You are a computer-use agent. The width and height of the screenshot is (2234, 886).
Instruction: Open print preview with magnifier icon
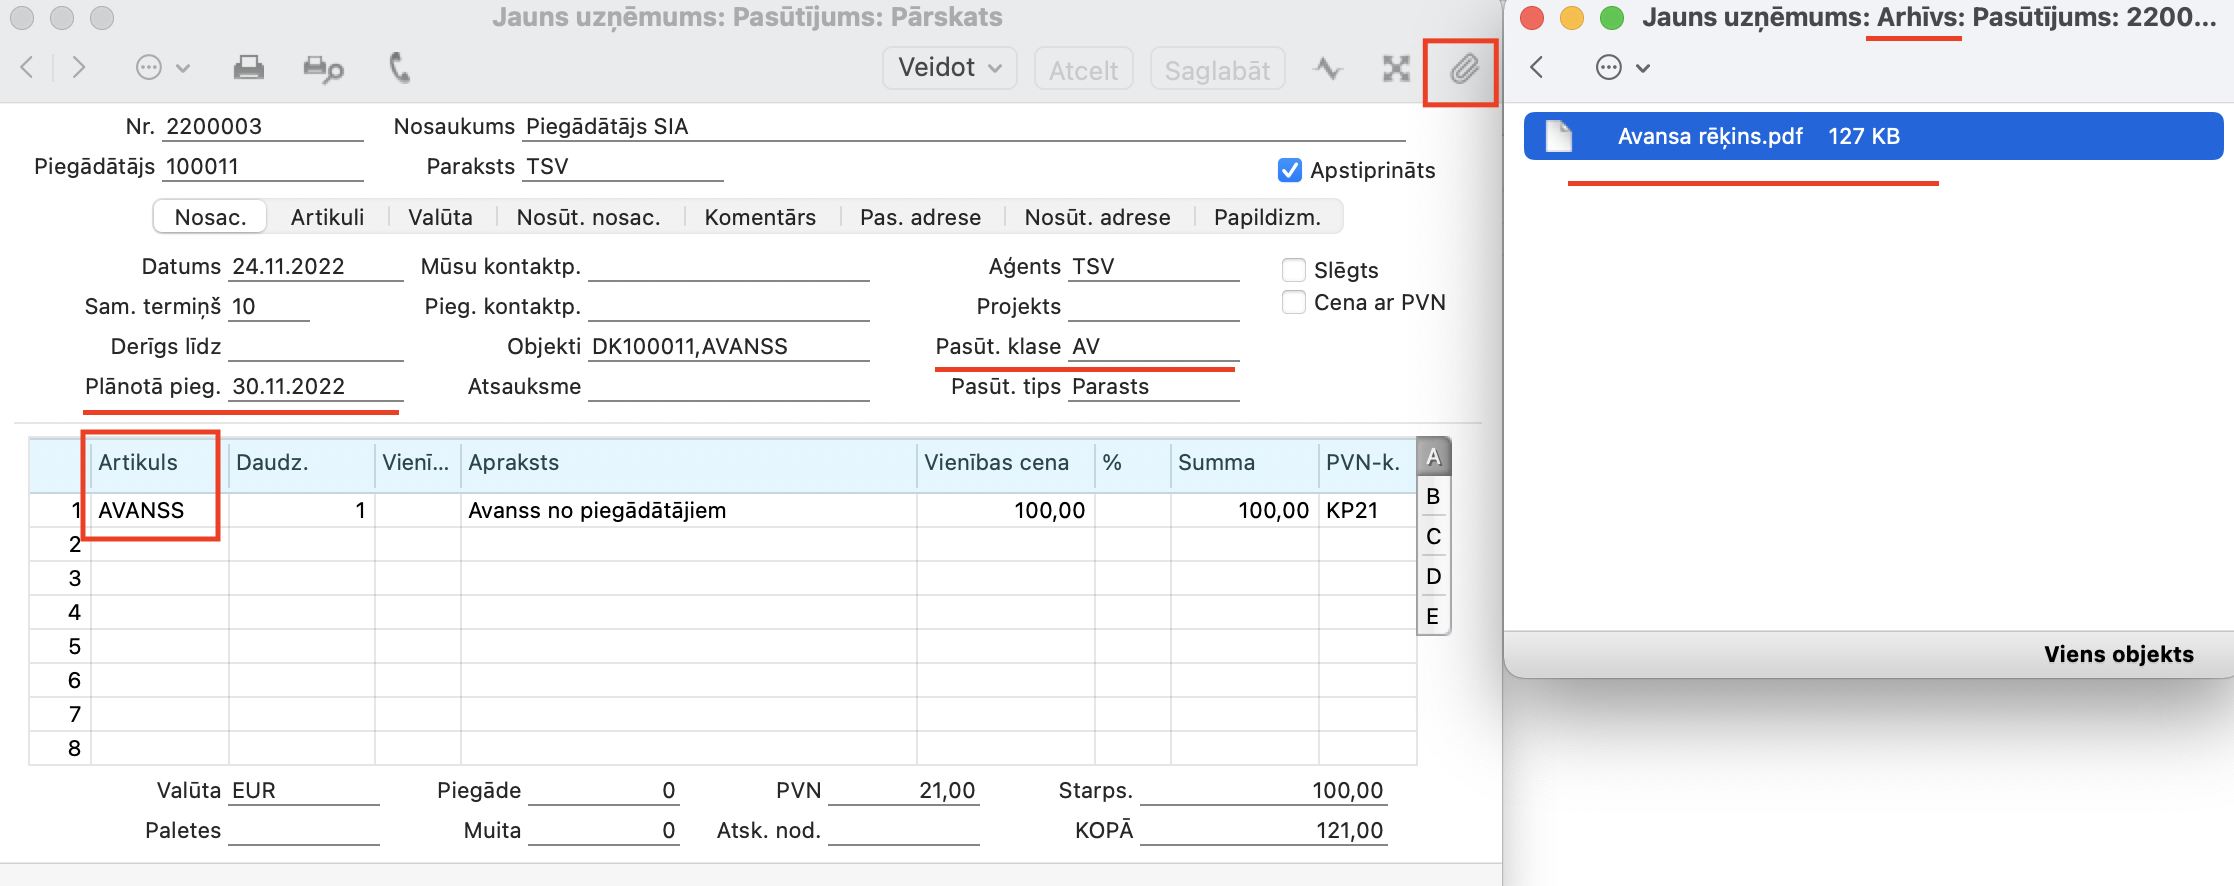pyautogui.click(x=323, y=68)
